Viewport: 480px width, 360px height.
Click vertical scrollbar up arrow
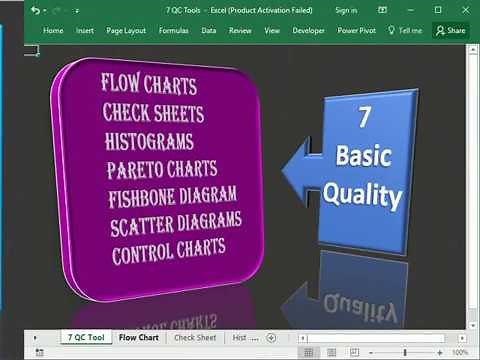(473, 50)
